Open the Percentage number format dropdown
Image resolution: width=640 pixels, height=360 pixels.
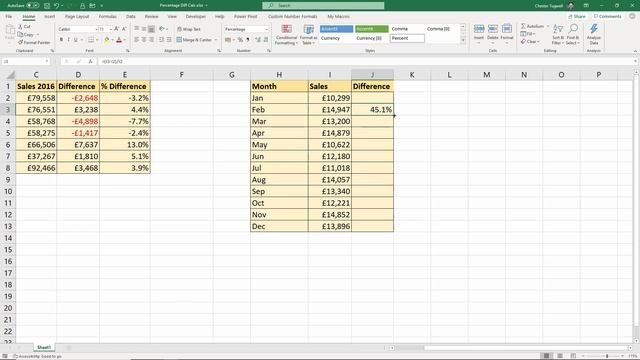(x=267, y=29)
